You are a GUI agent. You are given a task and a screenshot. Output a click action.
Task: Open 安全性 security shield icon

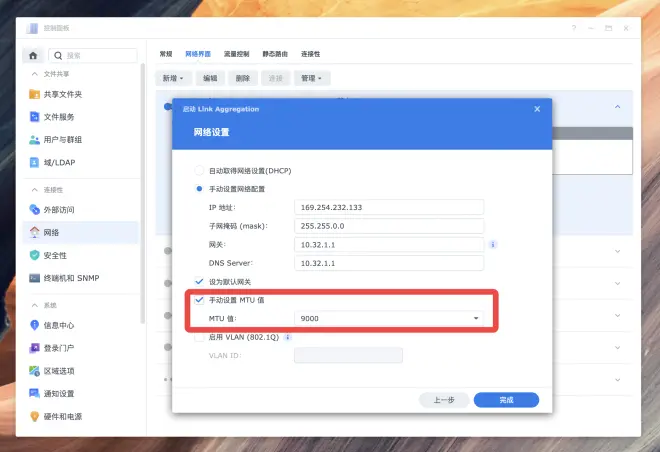35,255
